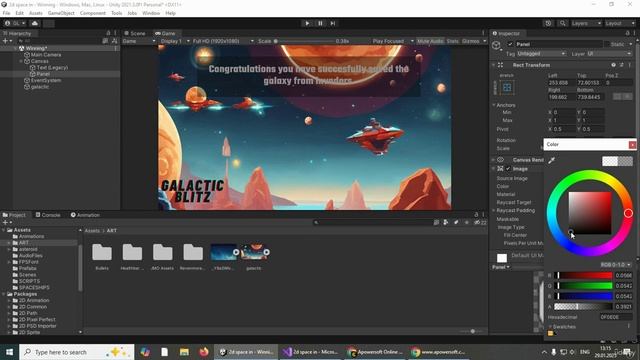Open Winning scene options menu in Hierarchy
640x360 pixels.
116,48
